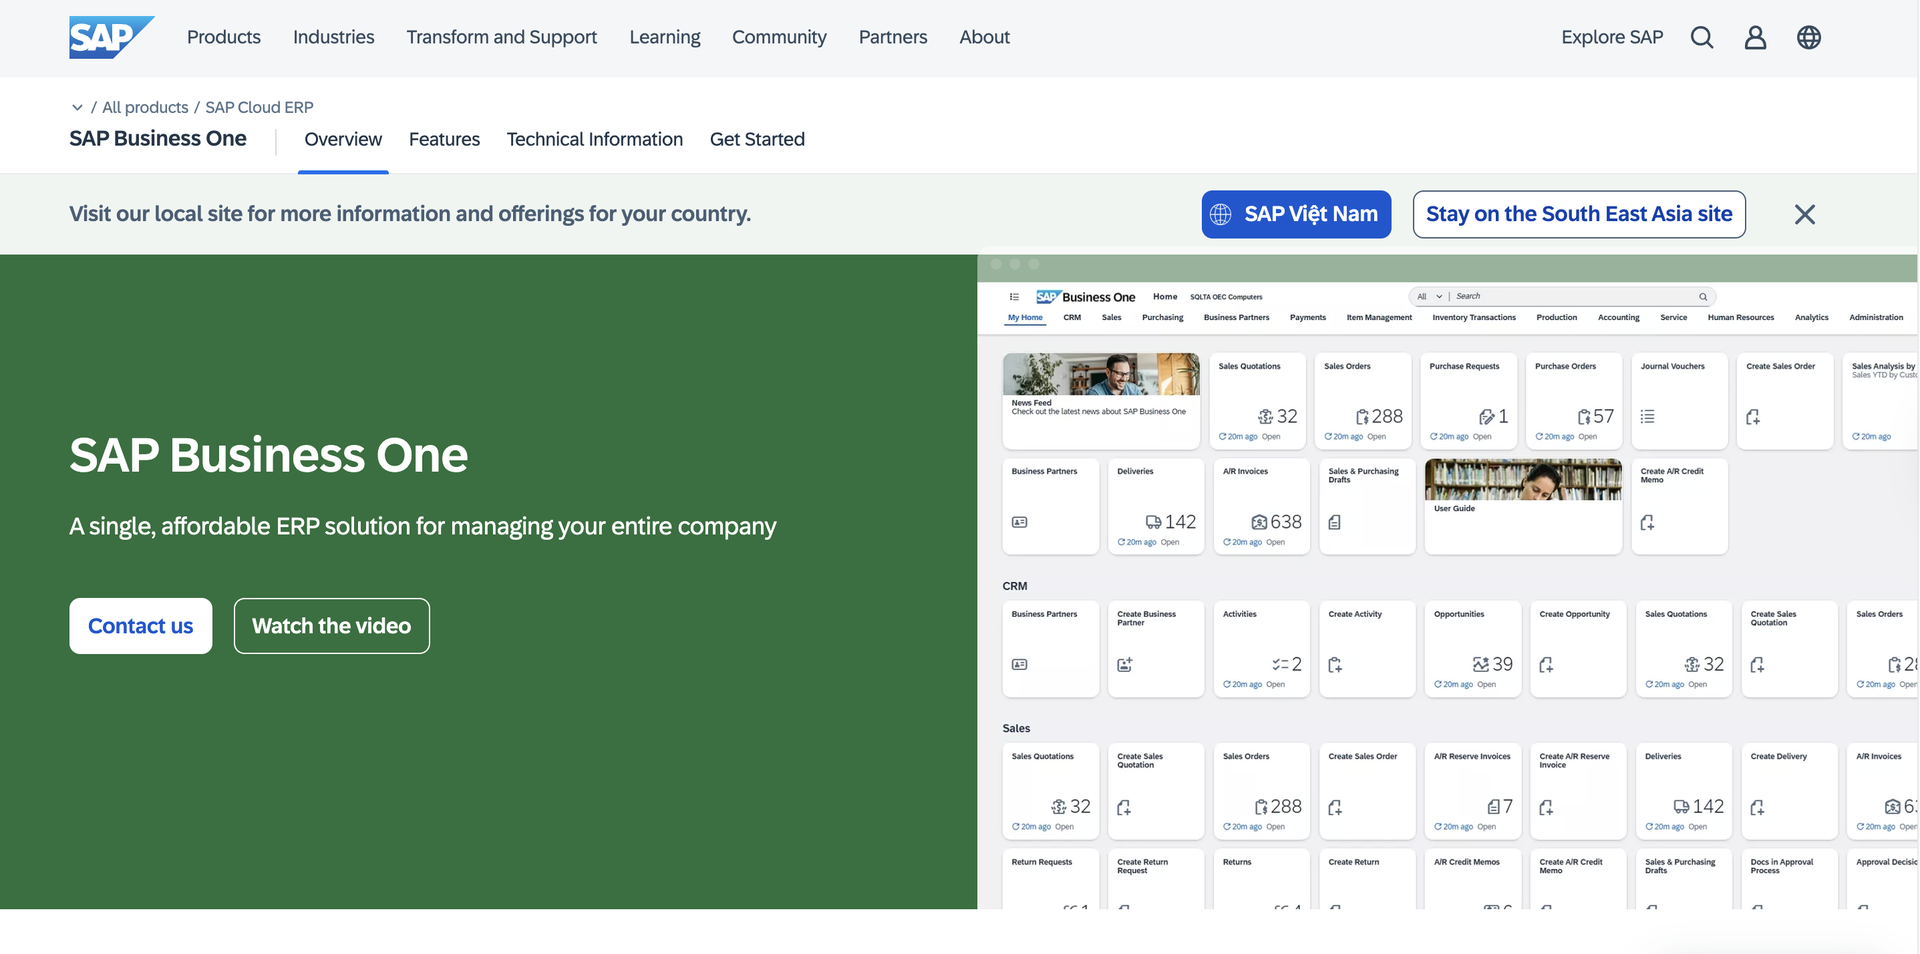Follow the All products breadcrumb link
Image resolution: width=1920 pixels, height=954 pixels.
pyautogui.click(x=145, y=107)
